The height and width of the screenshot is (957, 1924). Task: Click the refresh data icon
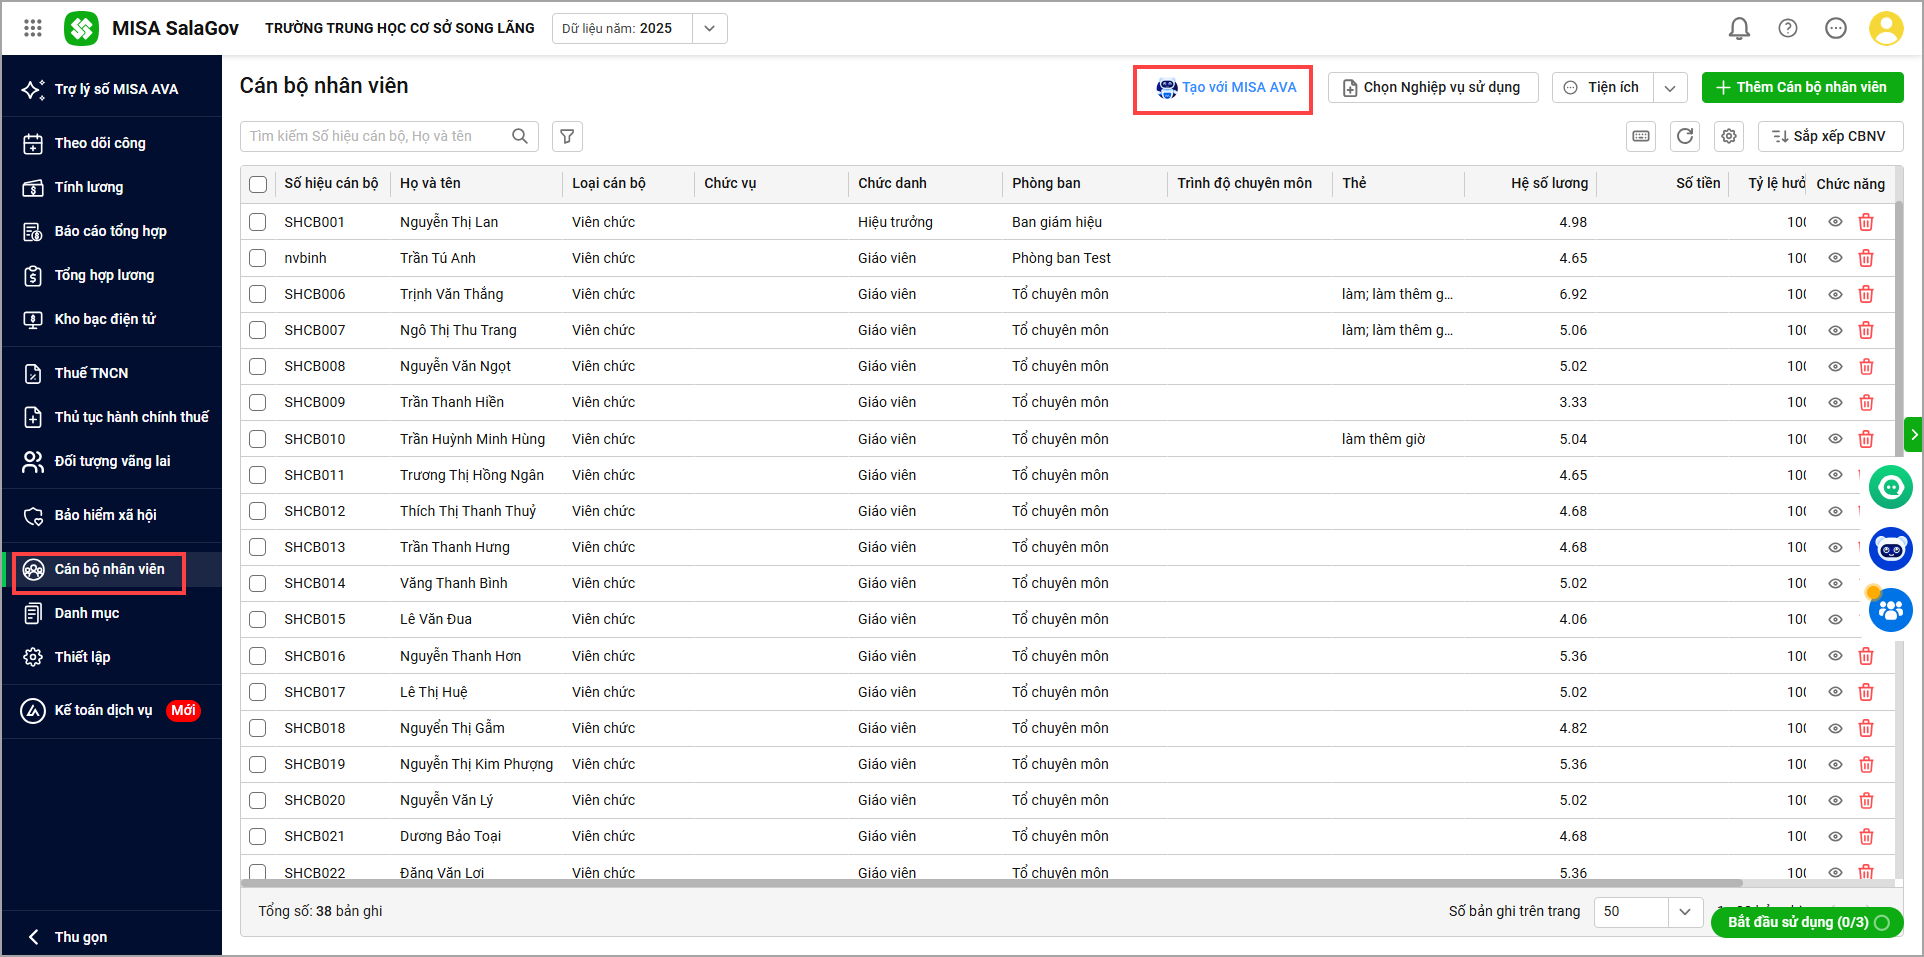[1685, 136]
